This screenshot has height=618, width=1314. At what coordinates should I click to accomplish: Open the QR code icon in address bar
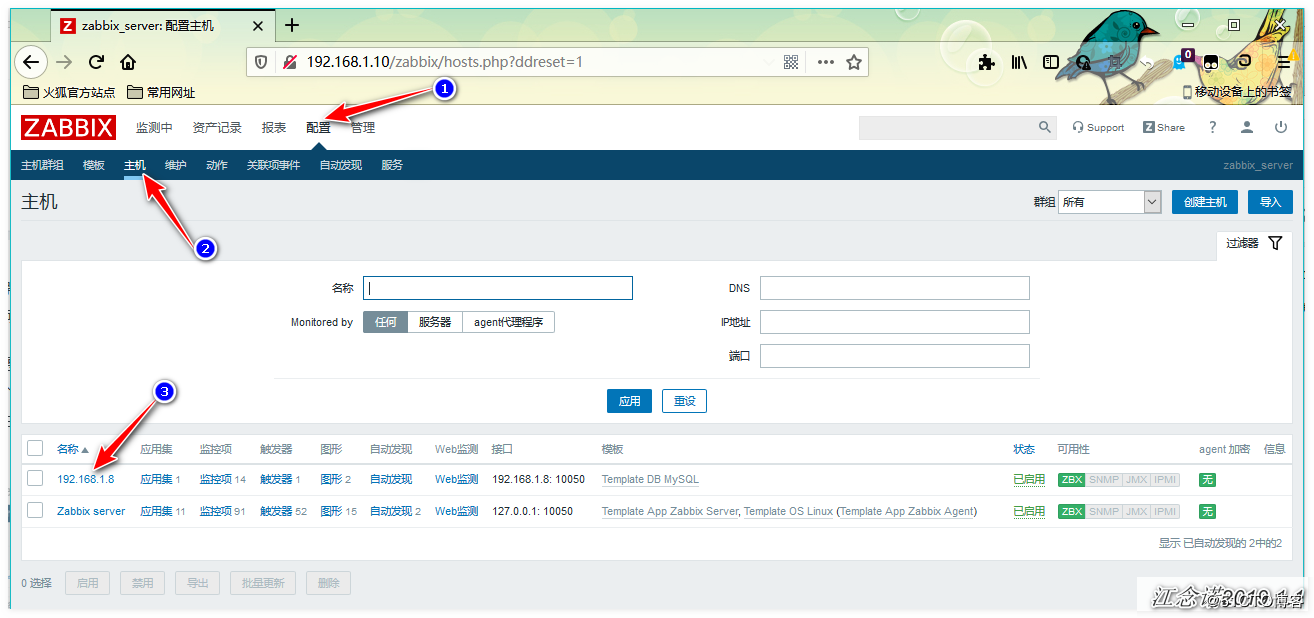791,62
